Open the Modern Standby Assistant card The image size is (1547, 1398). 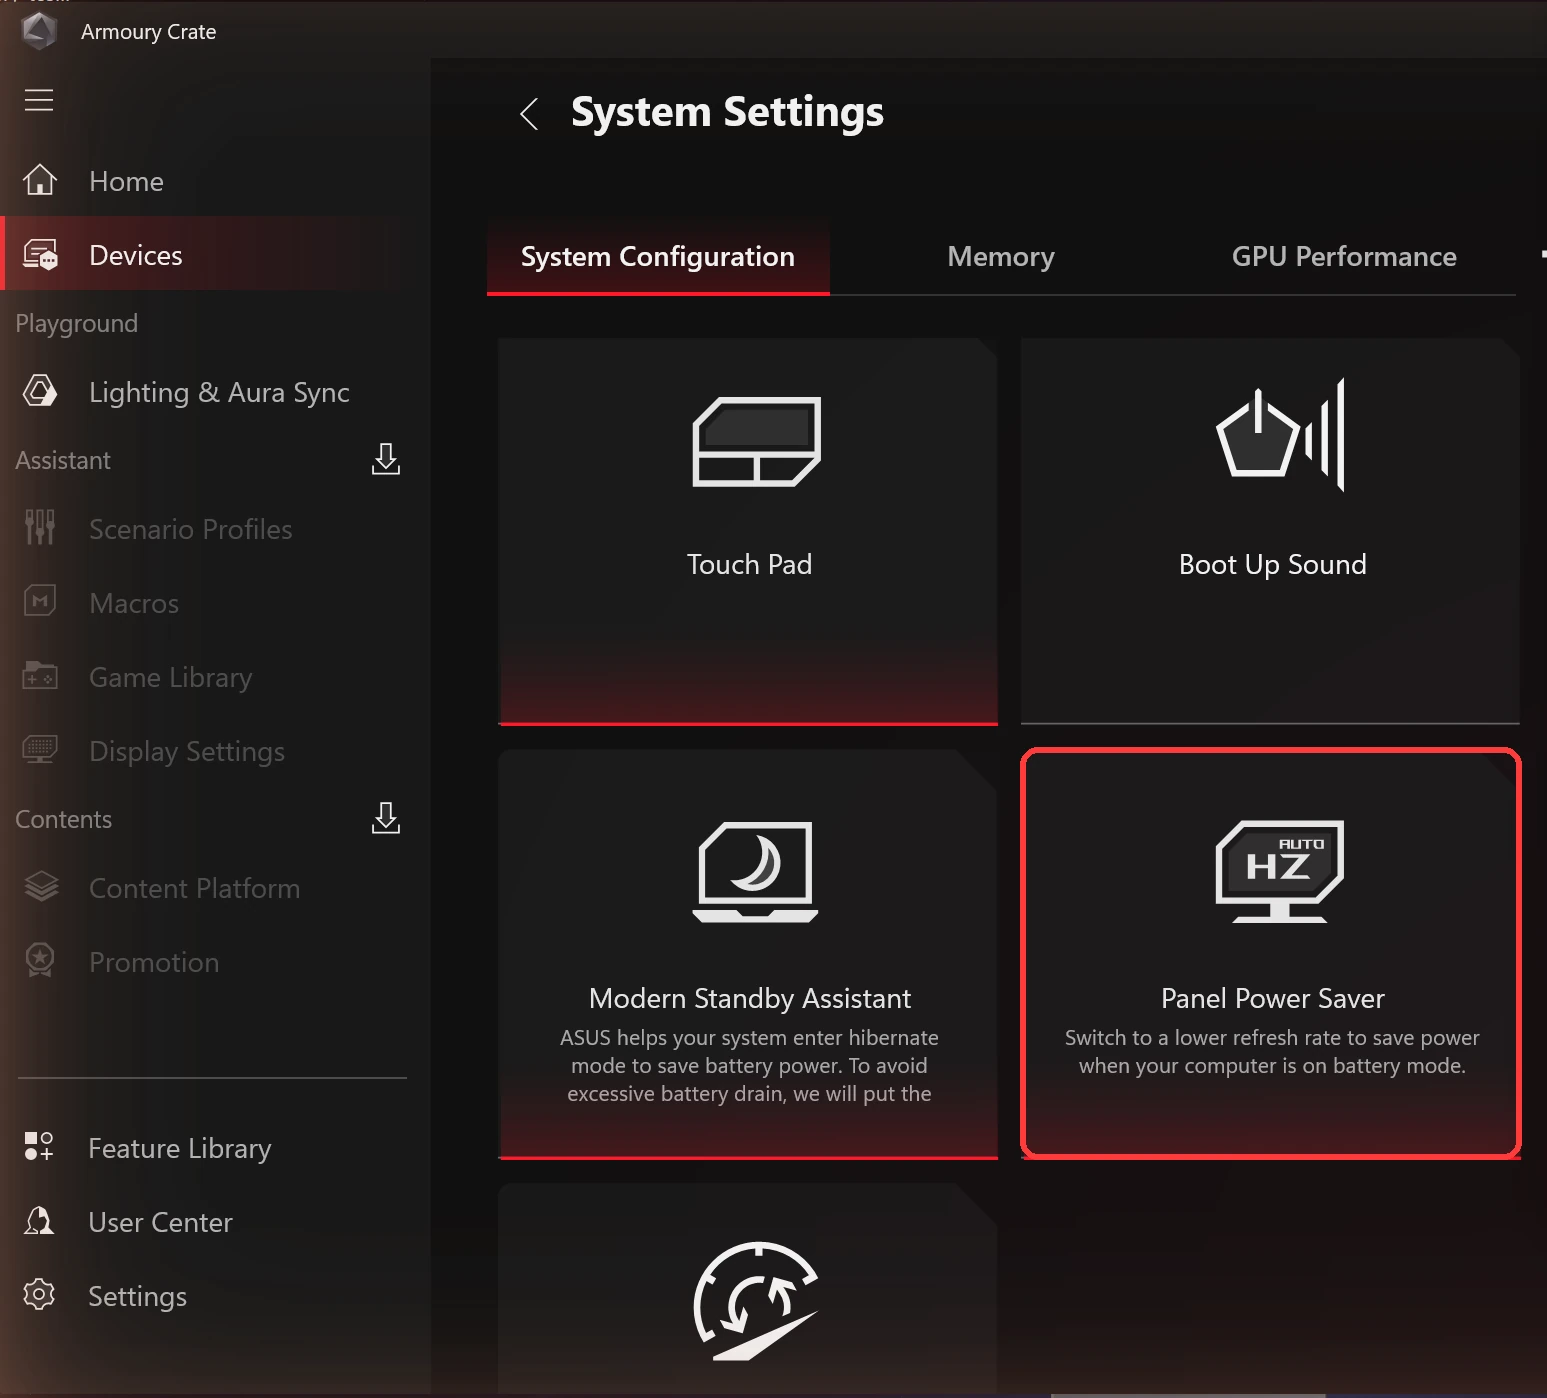(748, 954)
